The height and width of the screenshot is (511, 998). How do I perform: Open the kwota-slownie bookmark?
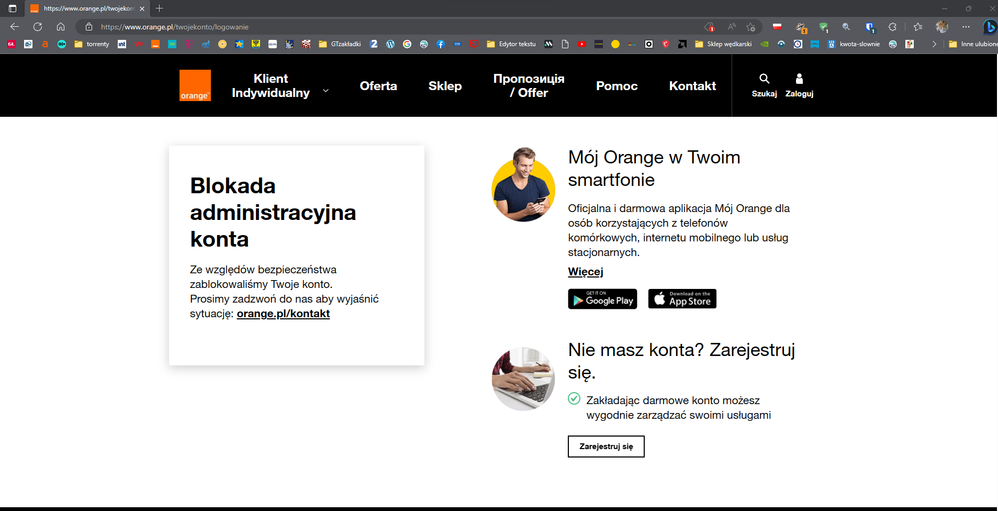(x=855, y=45)
